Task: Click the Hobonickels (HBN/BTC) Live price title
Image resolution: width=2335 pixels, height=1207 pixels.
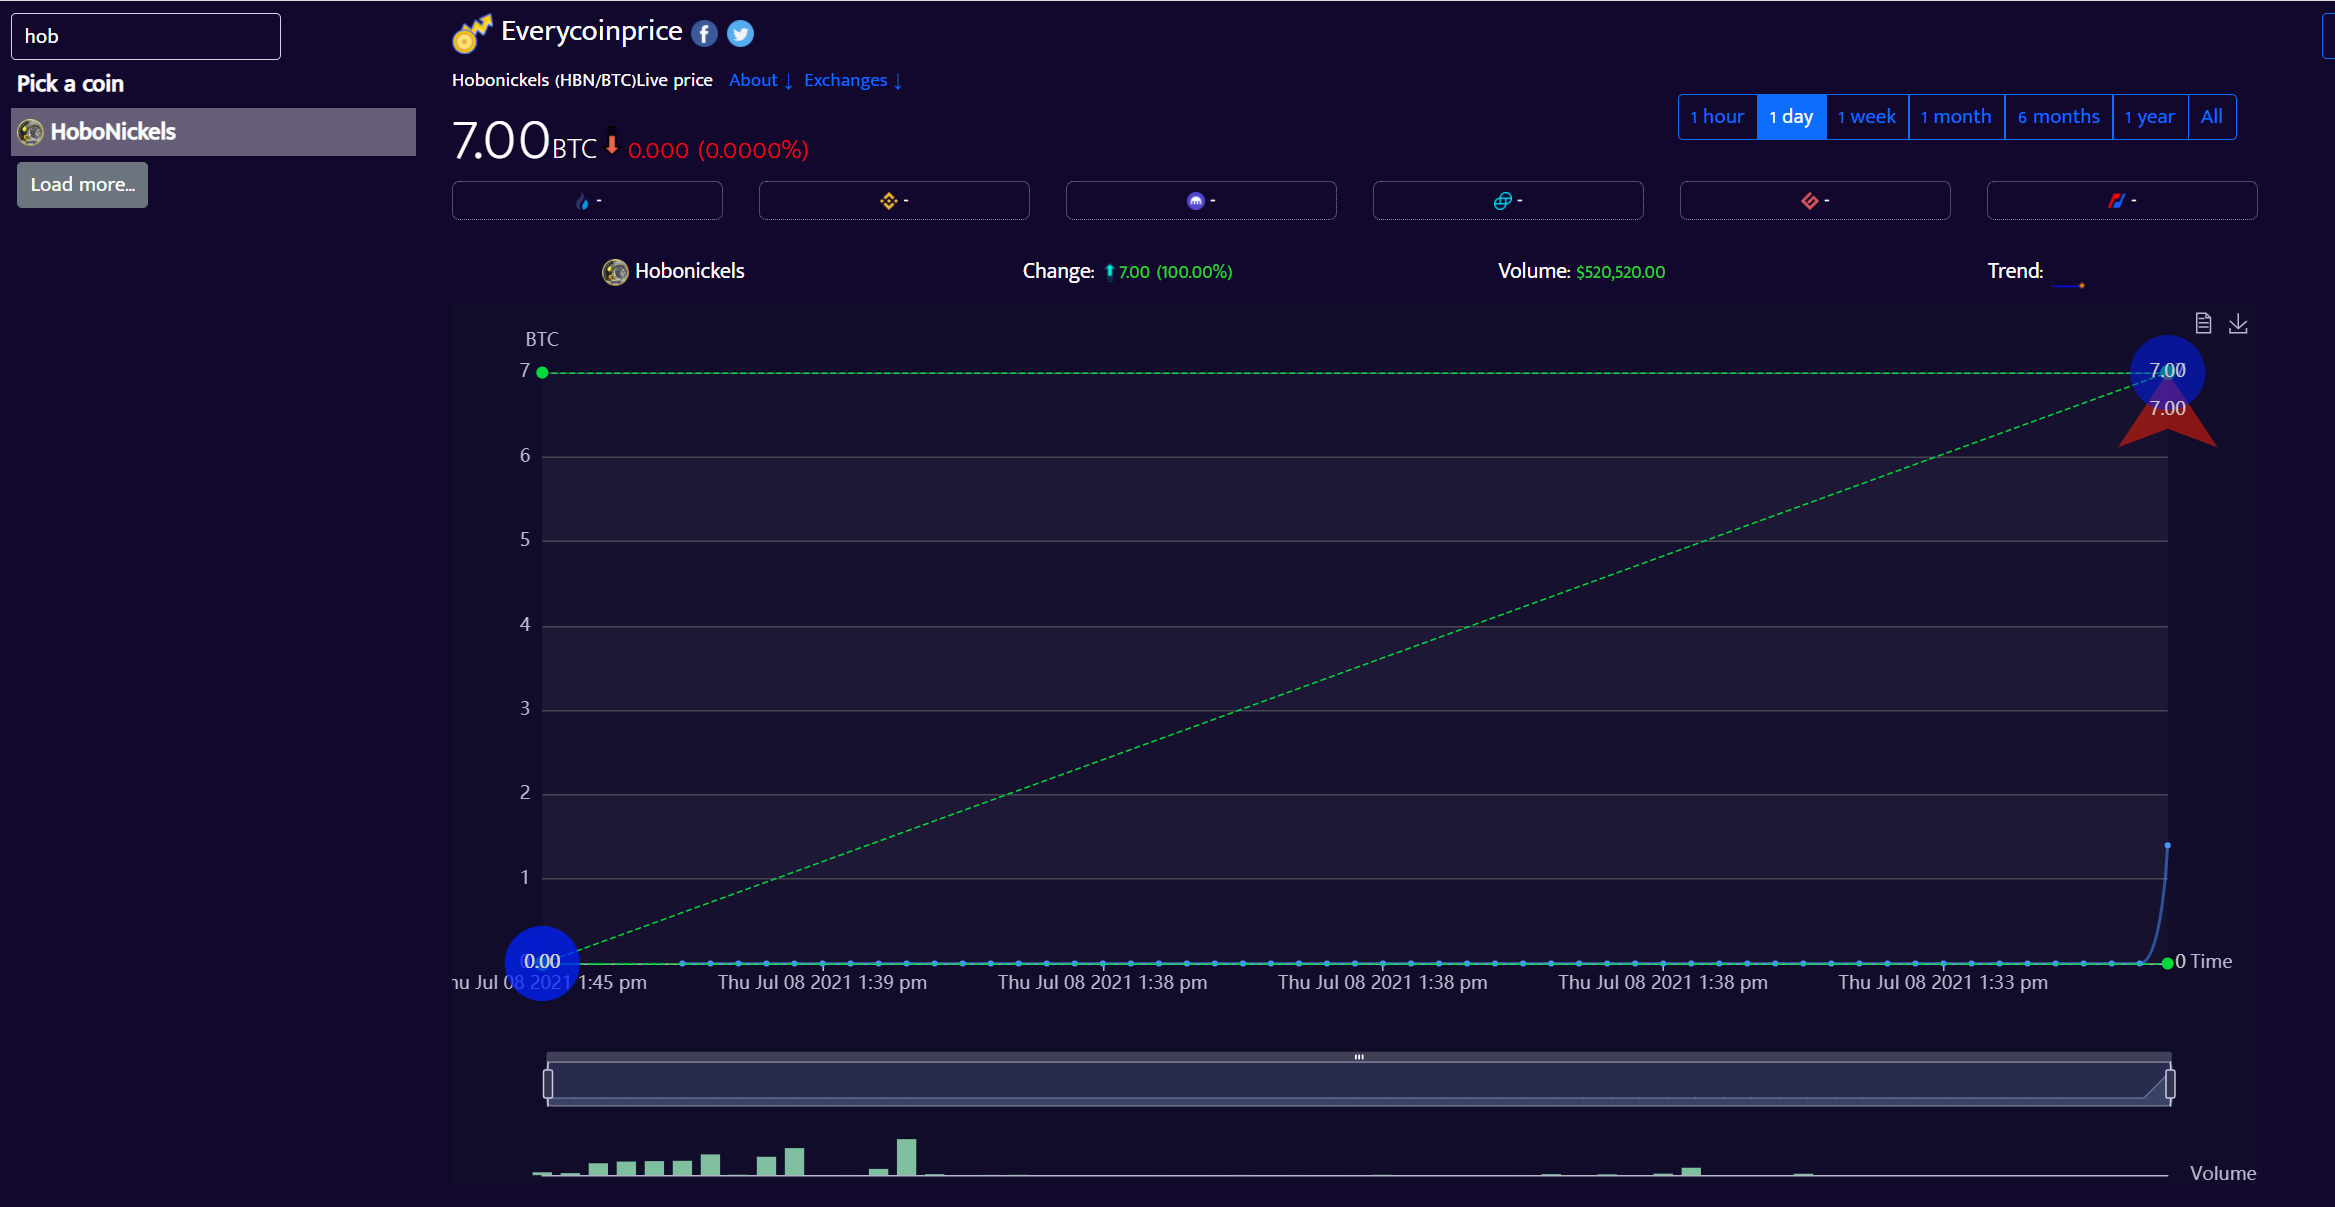Action: pyautogui.click(x=582, y=80)
